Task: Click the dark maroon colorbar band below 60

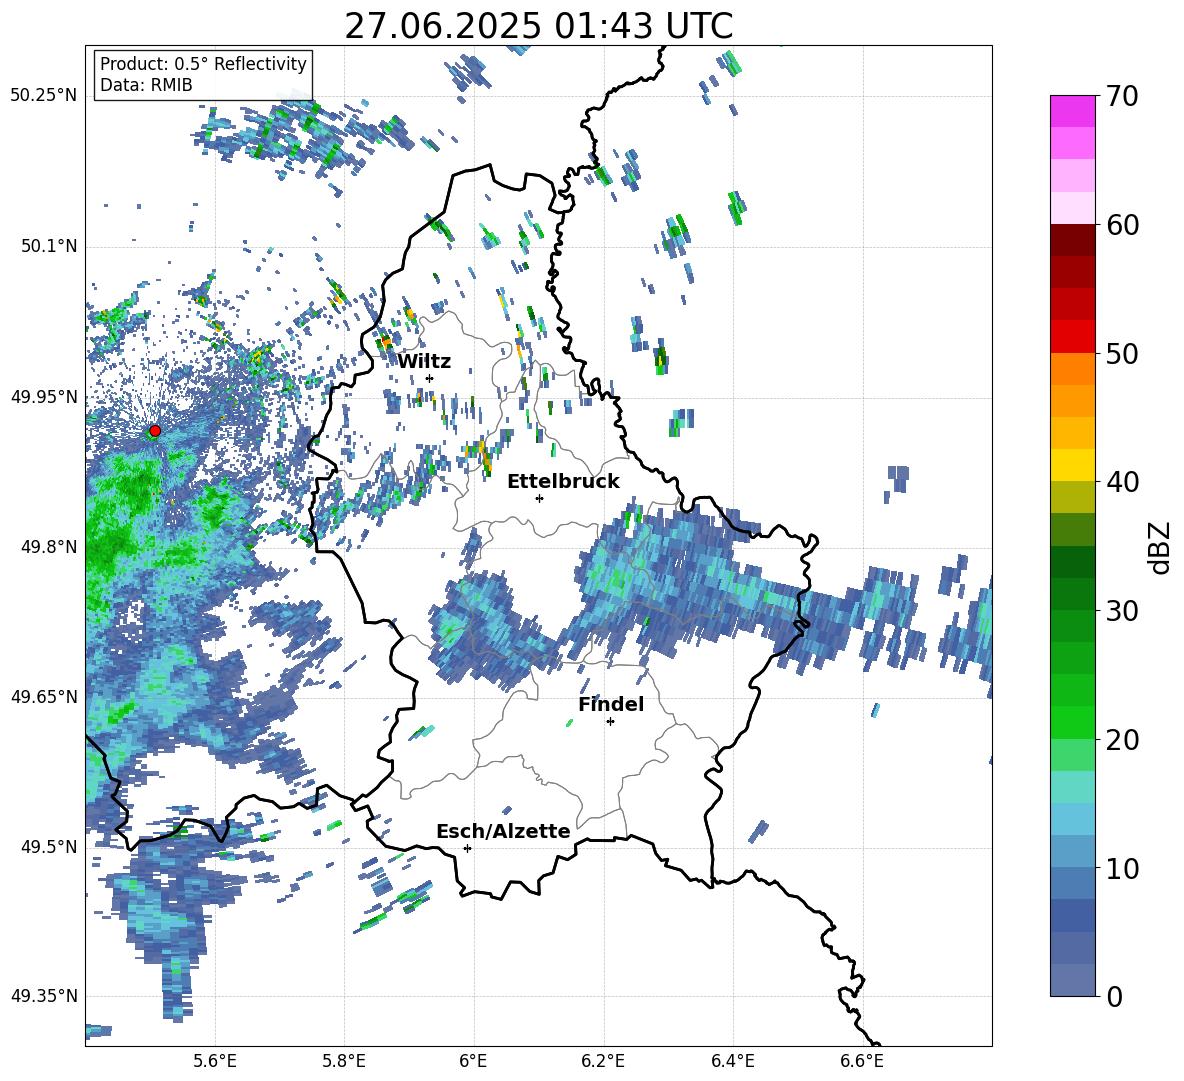Action: tap(1072, 240)
